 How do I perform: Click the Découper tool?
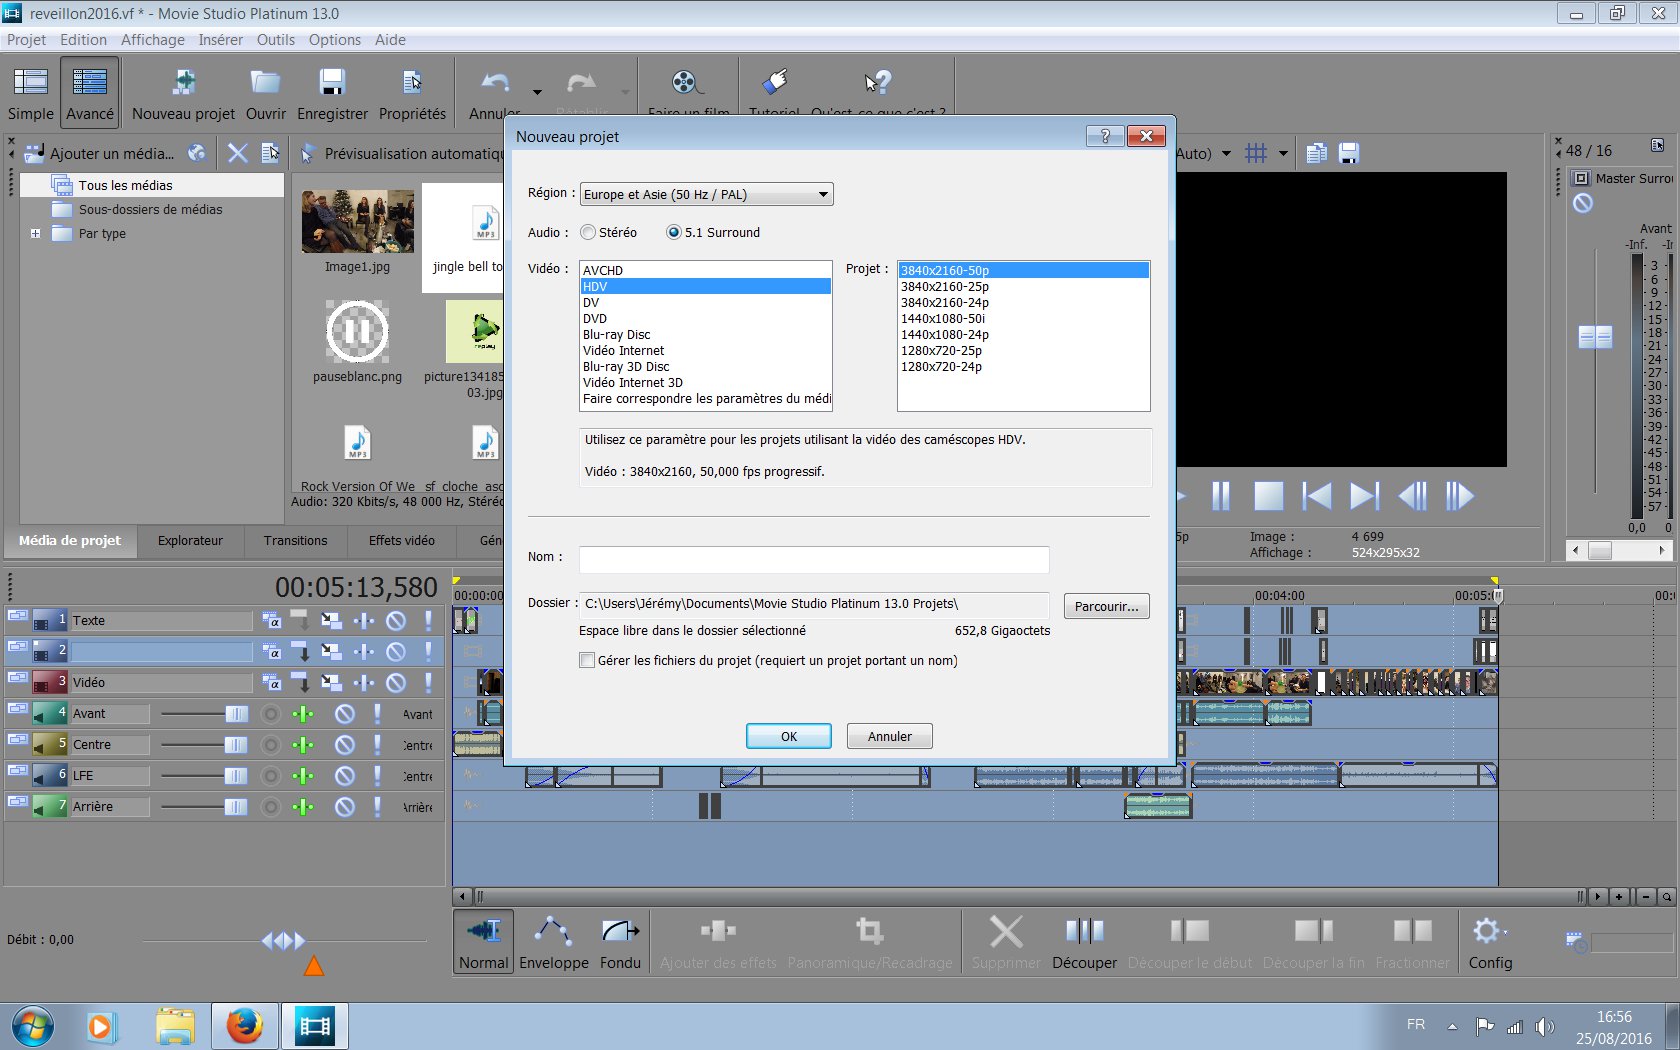[1084, 942]
